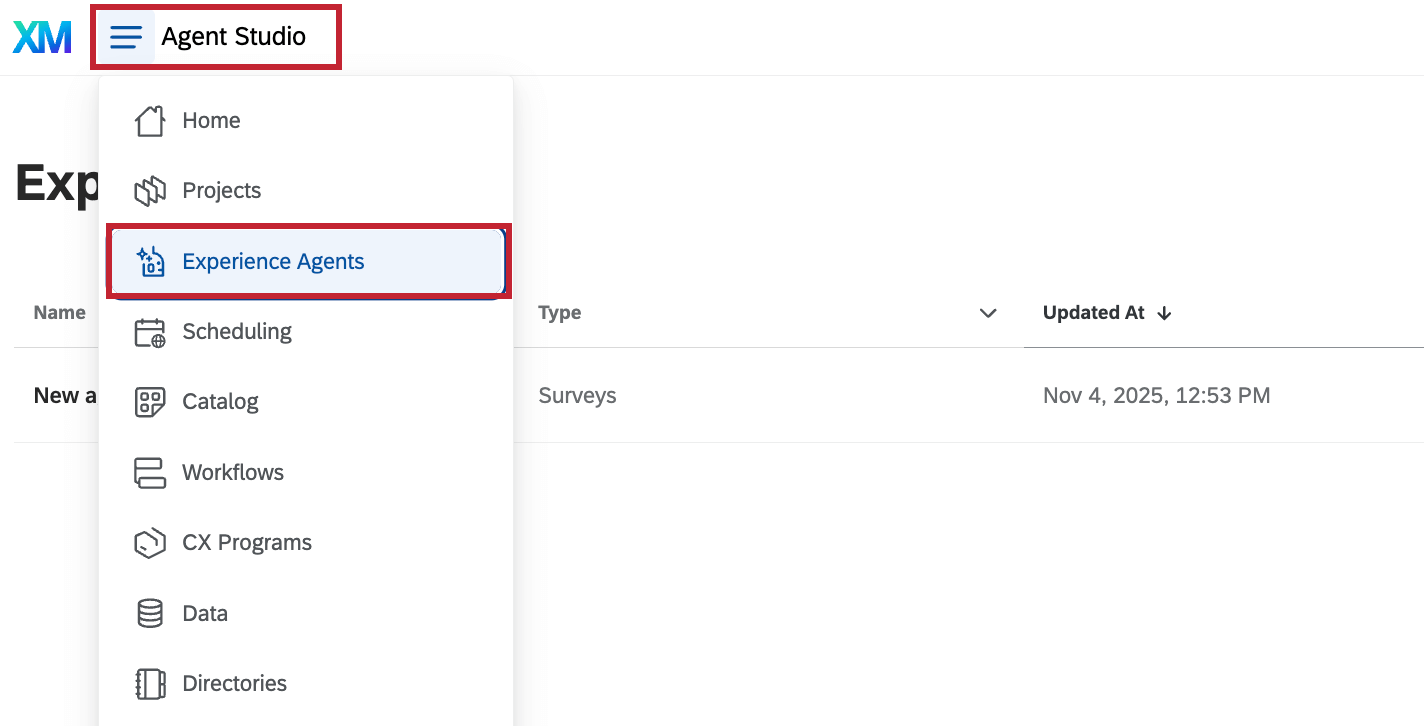Expand the Type column filter dropdown
Image resolution: width=1424 pixels, height=726 pixels.
tap(988, 313)
